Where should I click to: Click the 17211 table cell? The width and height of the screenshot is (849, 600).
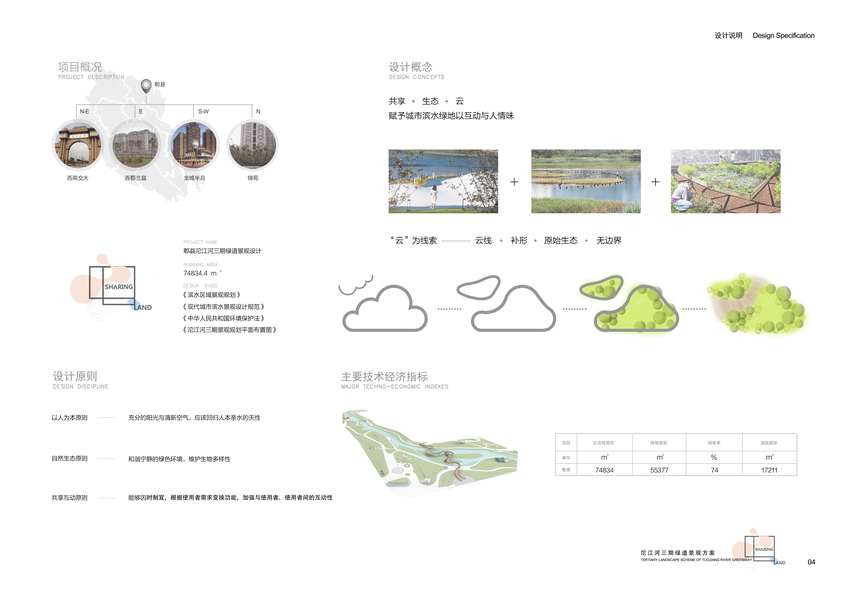click(769, 470)
